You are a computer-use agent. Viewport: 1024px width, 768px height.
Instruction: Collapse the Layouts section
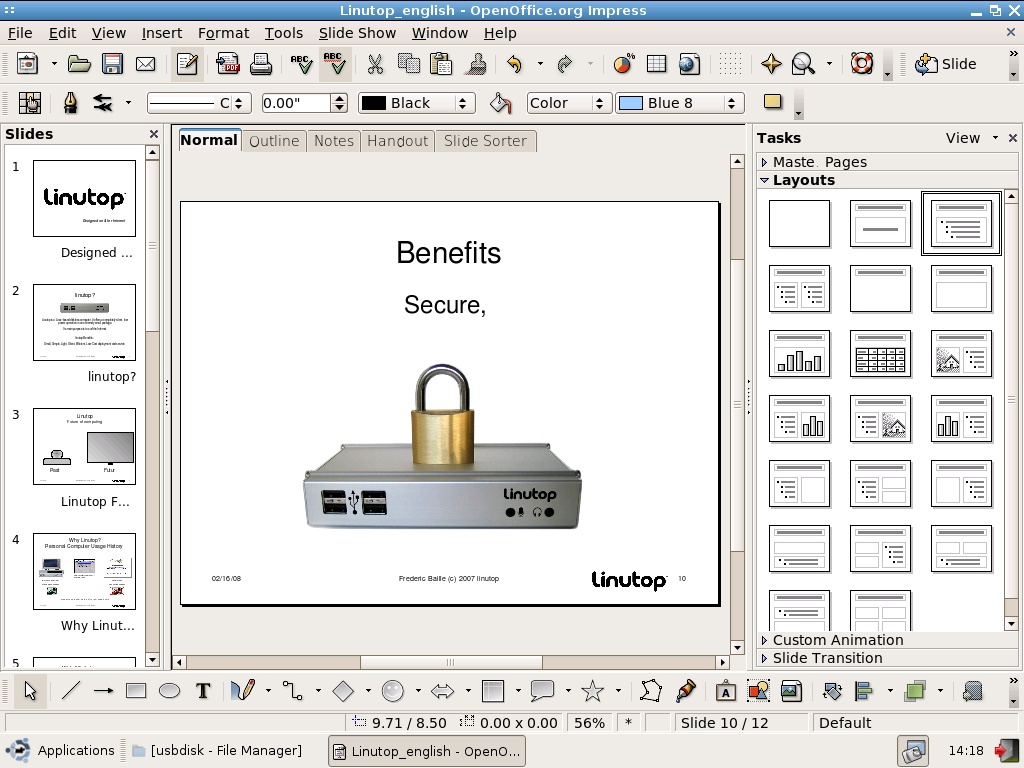[804, 180]
